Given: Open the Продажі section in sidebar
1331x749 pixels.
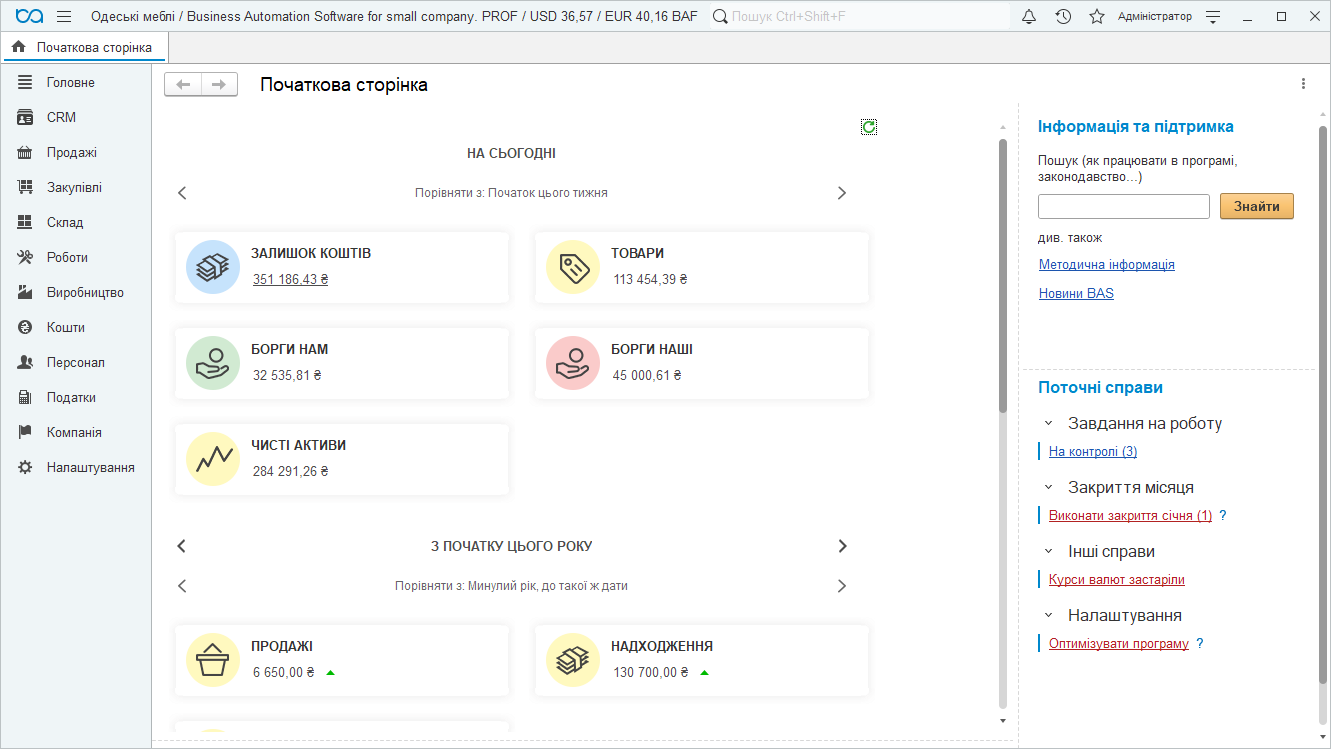Looking at the screenshot, I should point(71,152).
